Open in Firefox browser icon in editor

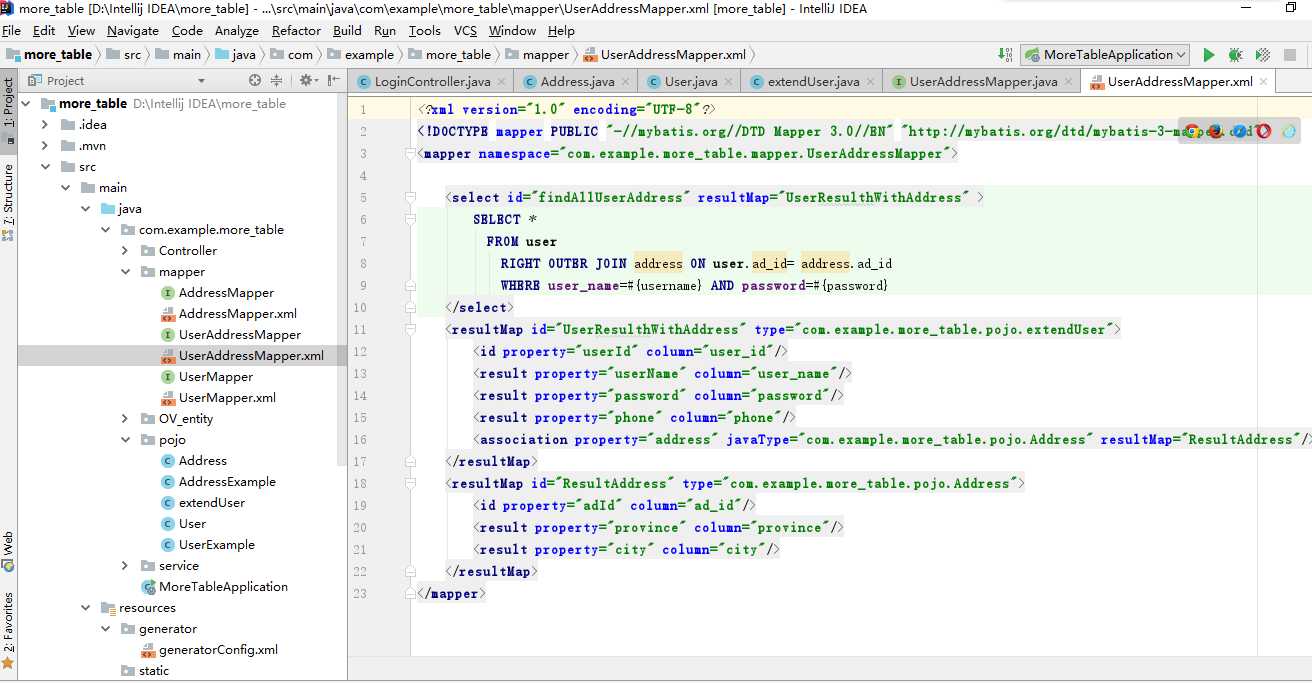[x=1215, y=131]
